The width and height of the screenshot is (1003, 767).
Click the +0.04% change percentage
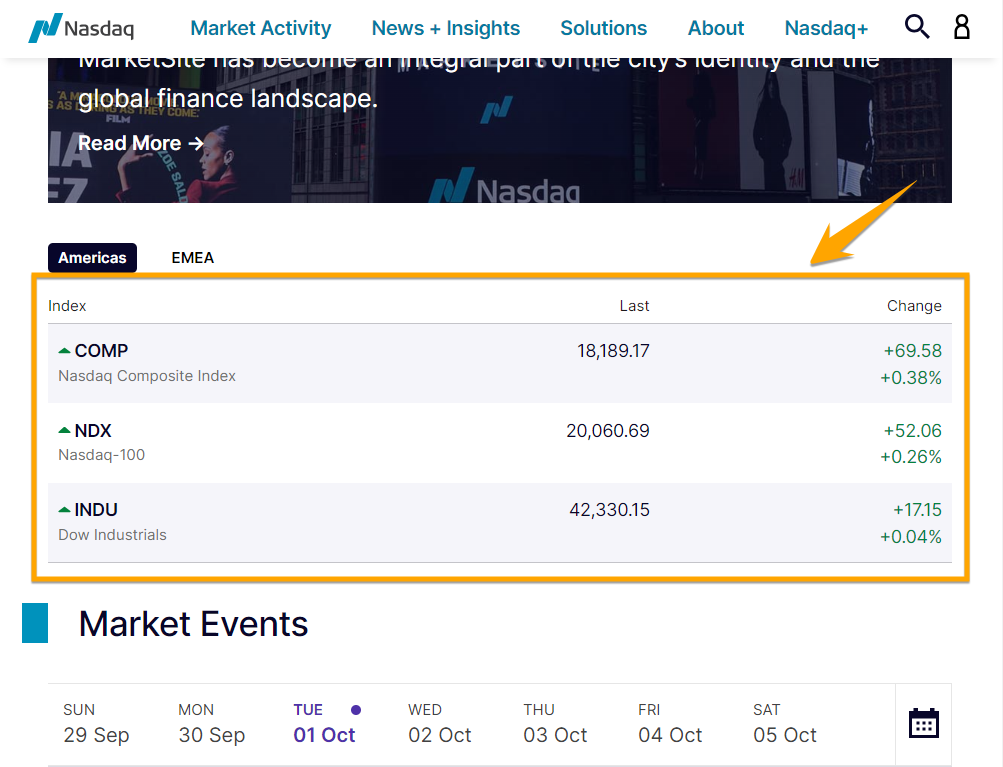click(x=911, y=536)
